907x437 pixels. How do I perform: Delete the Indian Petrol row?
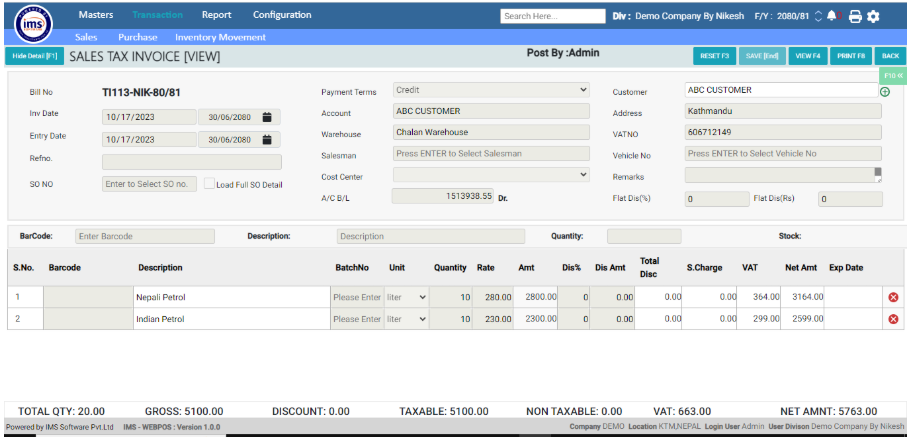[893, 319]
